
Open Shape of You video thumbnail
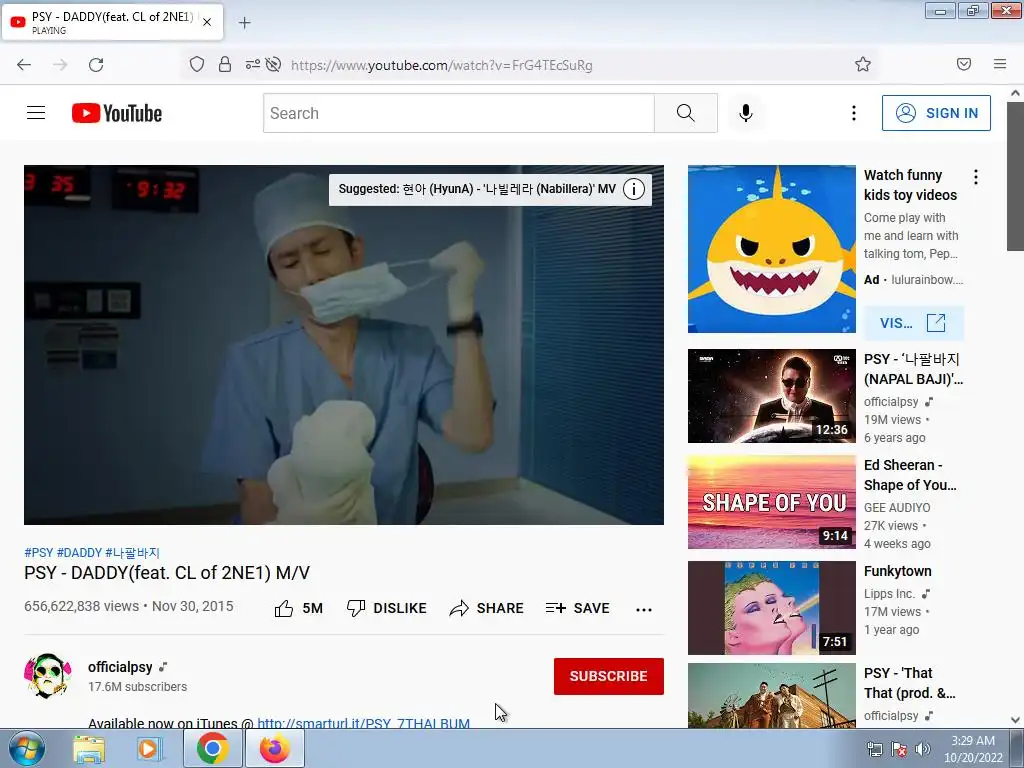tap(771, 502)
